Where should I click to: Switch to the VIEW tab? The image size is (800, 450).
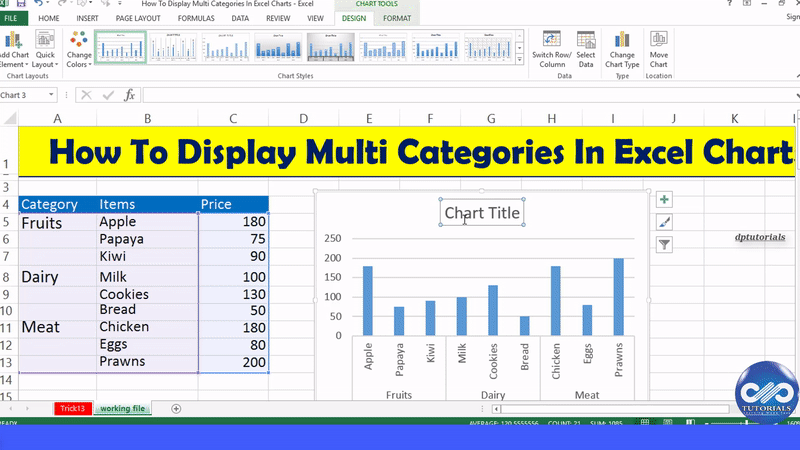pyautogui.click(x=315, y=18)
